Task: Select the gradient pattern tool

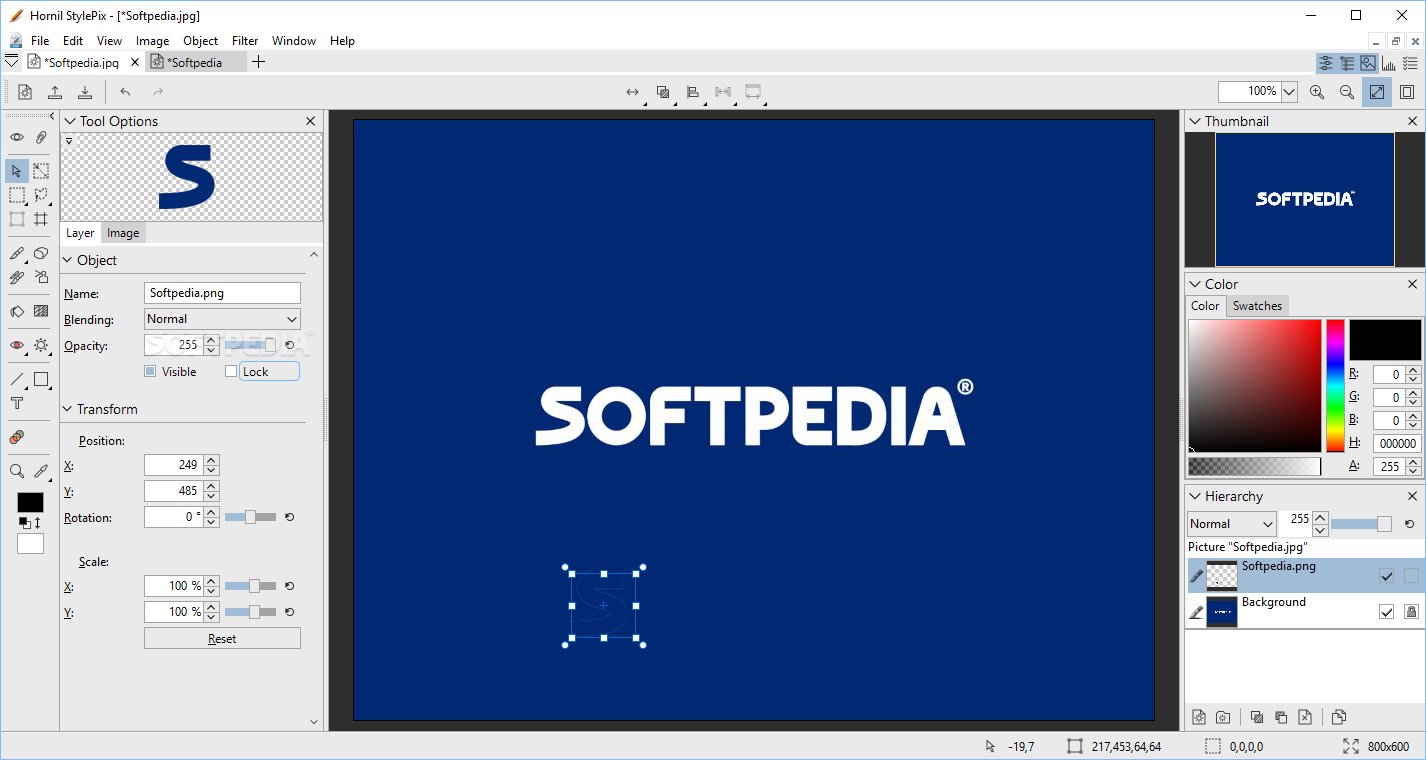Action: pyautogui.click(x=41, y=311)
